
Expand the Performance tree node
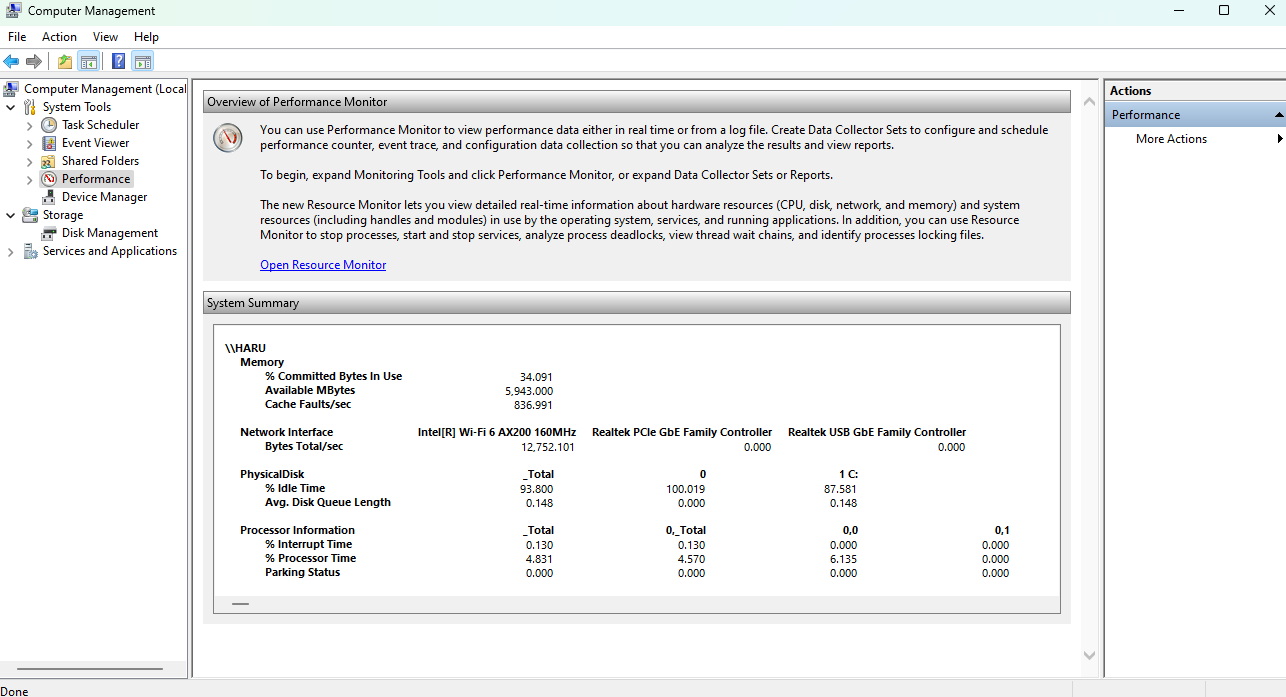pos(29,179)
